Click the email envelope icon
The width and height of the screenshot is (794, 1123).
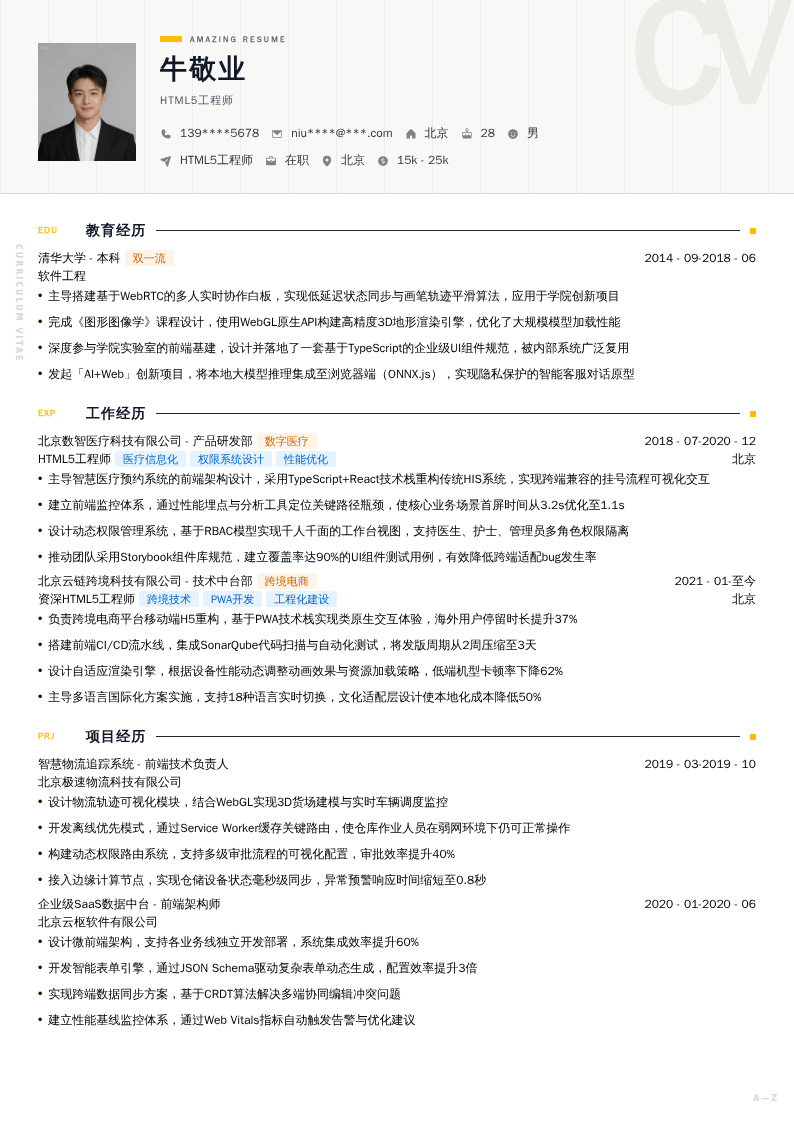coord(276,133)
